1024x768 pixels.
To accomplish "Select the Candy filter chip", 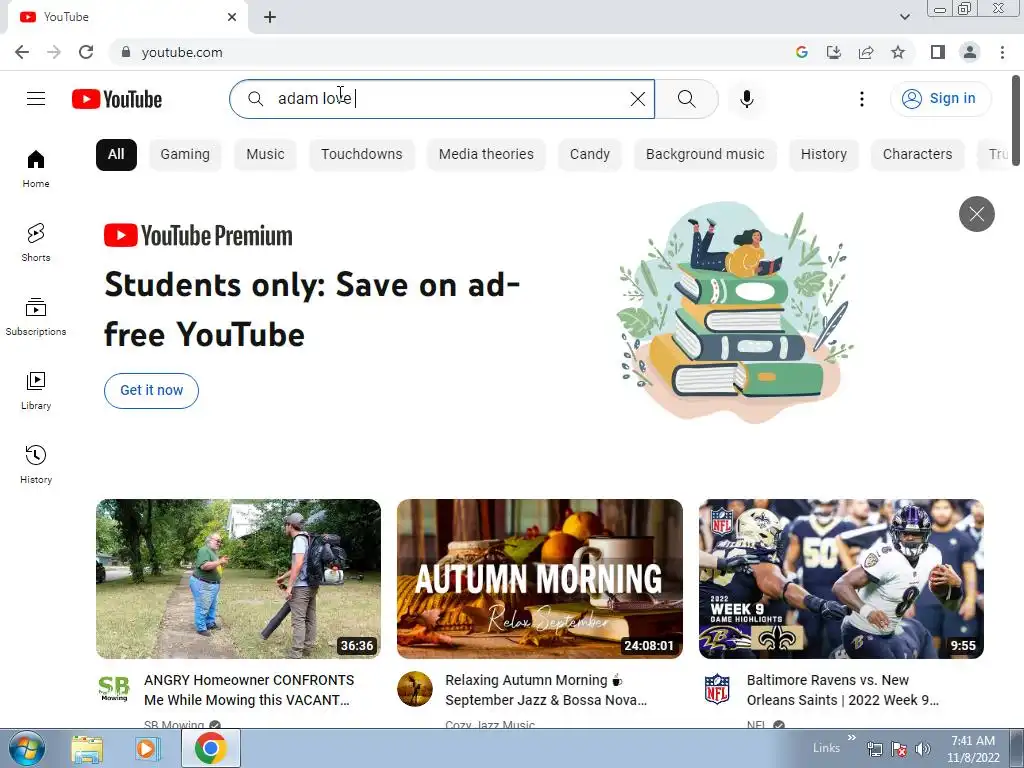I will click(x=590, y=154).
